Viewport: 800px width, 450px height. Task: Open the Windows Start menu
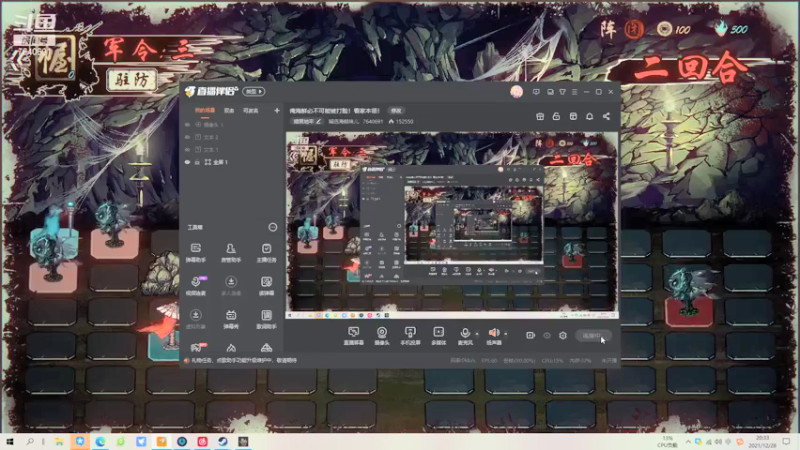tap(10, 441)
